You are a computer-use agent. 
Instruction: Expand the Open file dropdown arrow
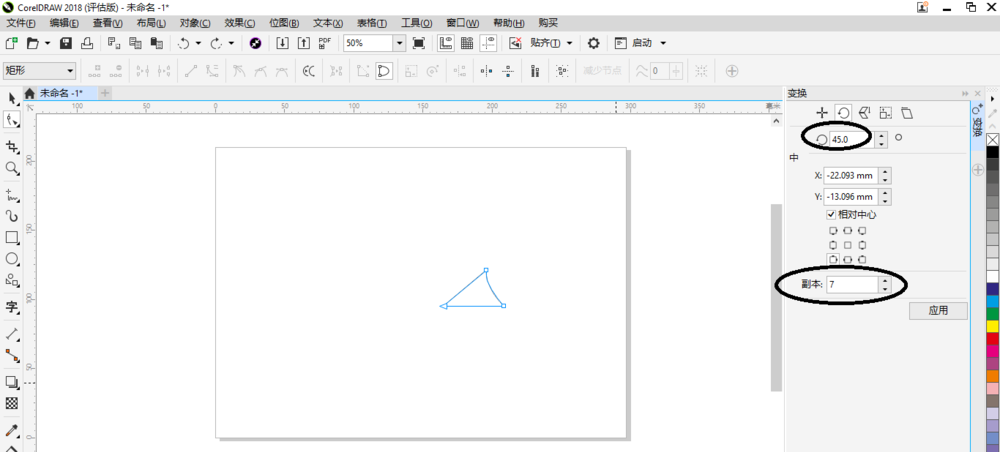coord(47,43)
